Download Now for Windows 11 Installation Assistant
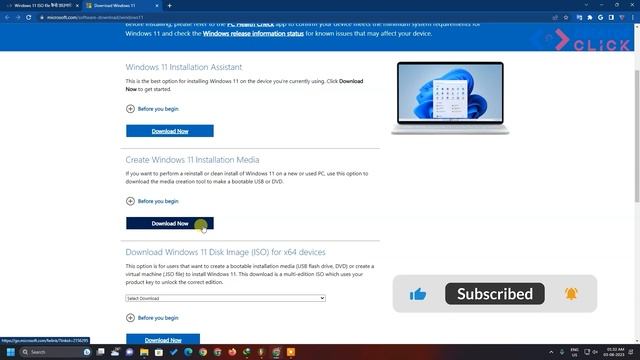Viewport: 640px width, 360px height. pyautogui.click(x=170, y=131)
